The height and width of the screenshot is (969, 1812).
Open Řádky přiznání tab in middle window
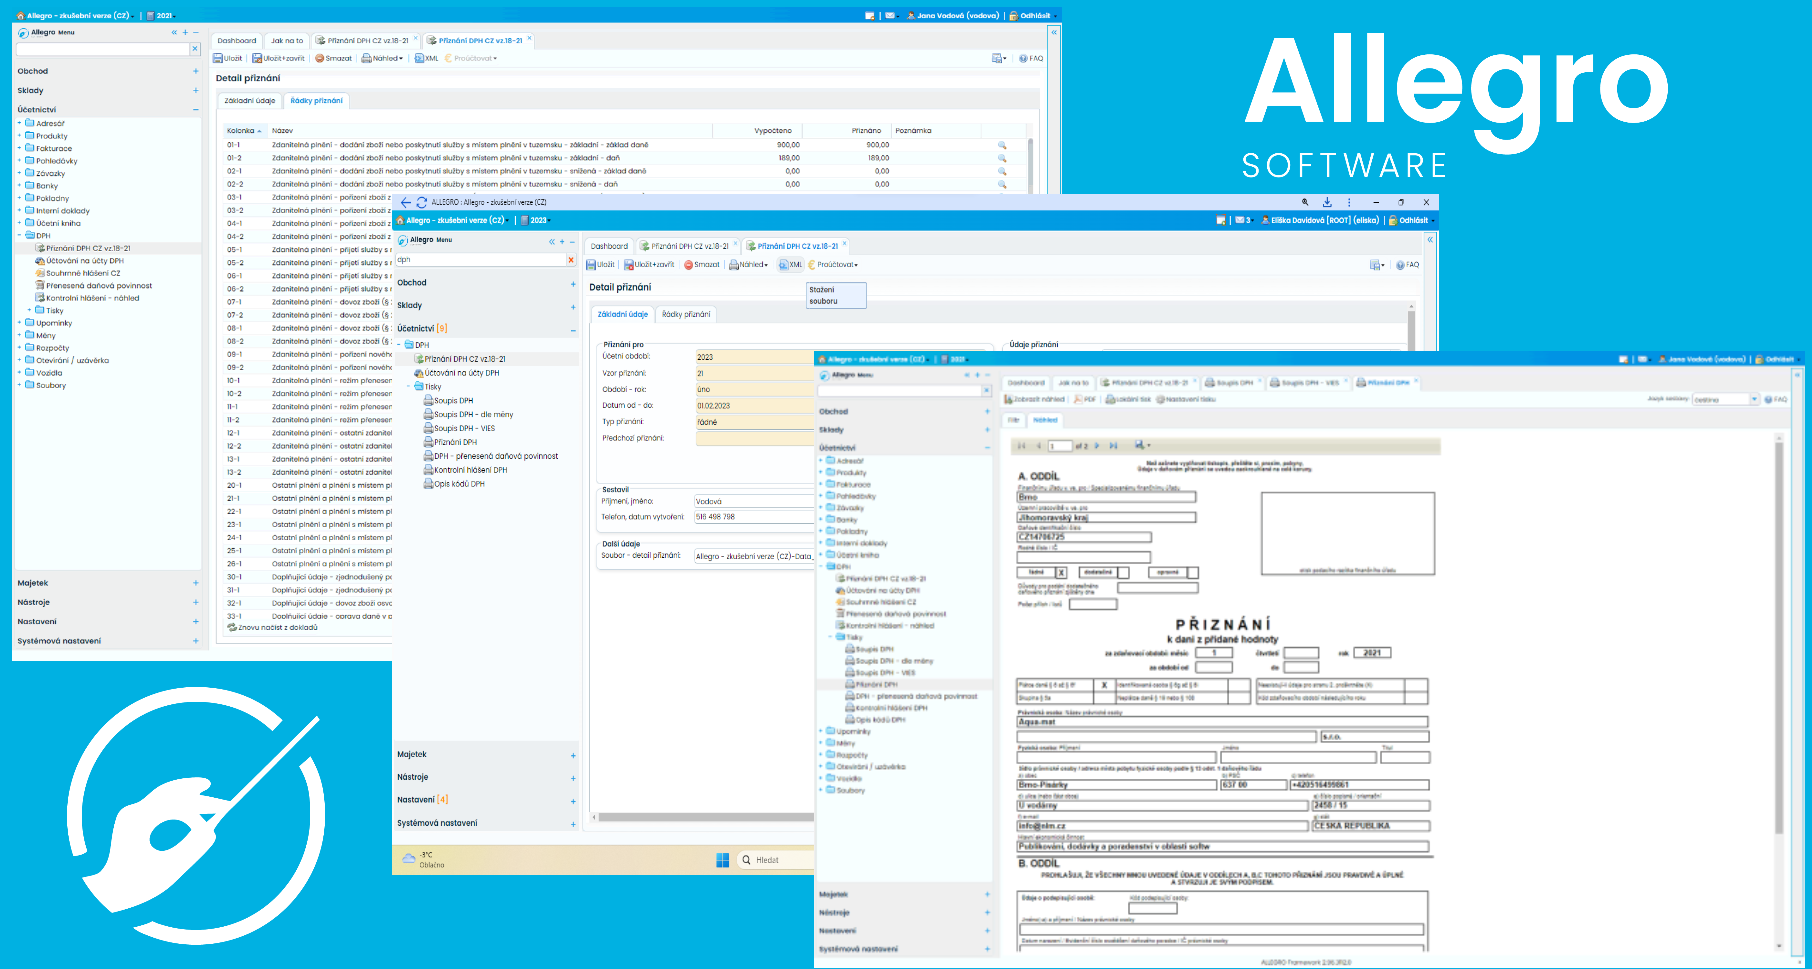686,314
